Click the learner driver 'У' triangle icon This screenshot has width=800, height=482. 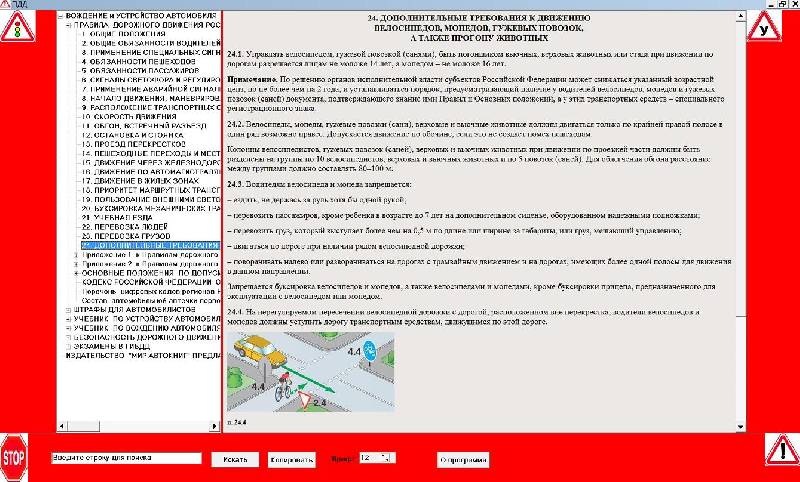pos(764,27)
